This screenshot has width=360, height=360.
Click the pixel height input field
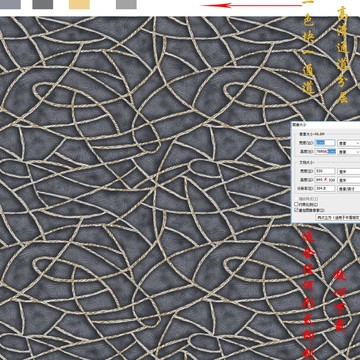coord(325,152)
